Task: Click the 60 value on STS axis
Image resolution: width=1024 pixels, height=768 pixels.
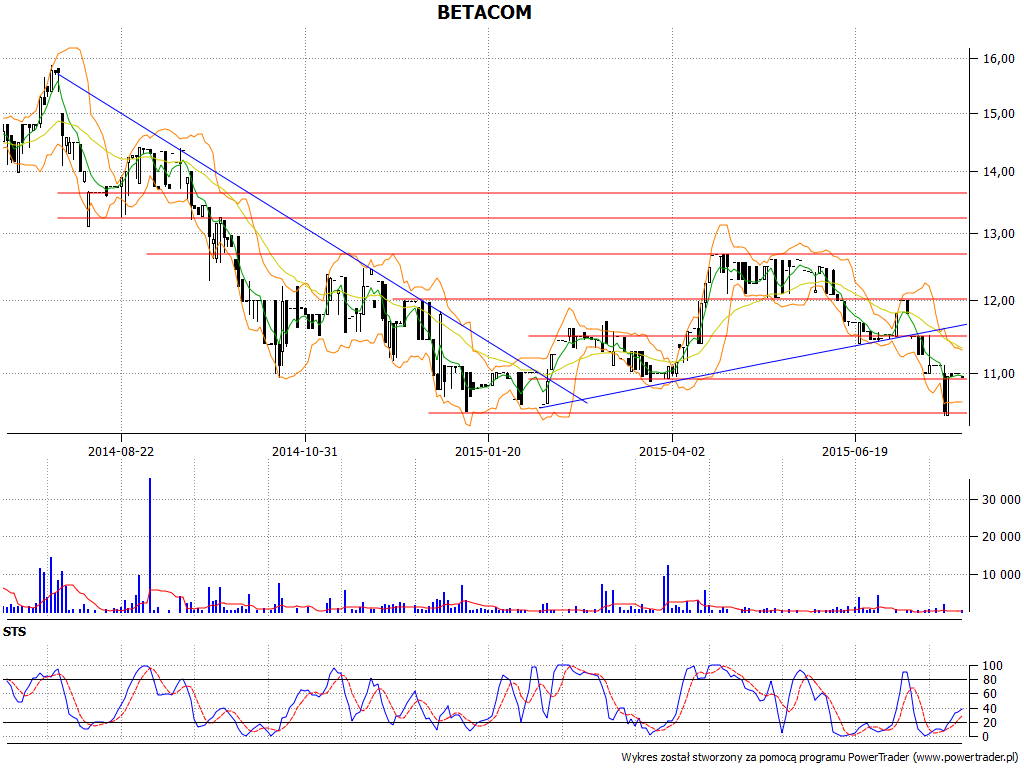Action: (x=989, y=694)
